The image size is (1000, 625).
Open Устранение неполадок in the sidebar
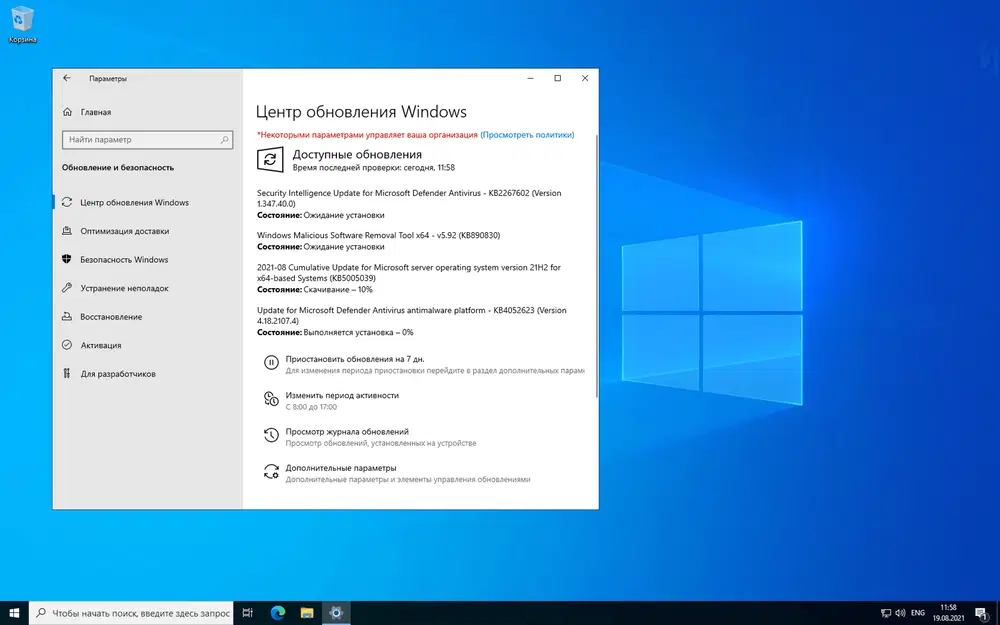pos(124,288)
